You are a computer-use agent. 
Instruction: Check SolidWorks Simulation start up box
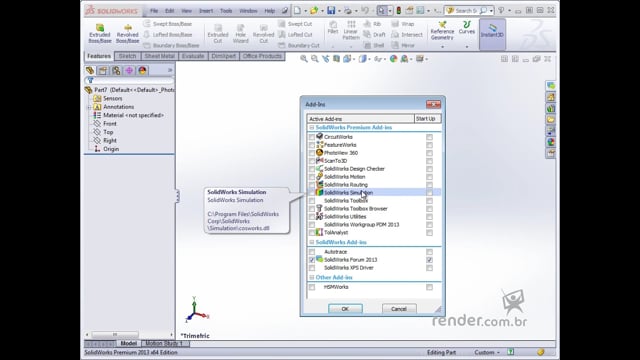429,193
